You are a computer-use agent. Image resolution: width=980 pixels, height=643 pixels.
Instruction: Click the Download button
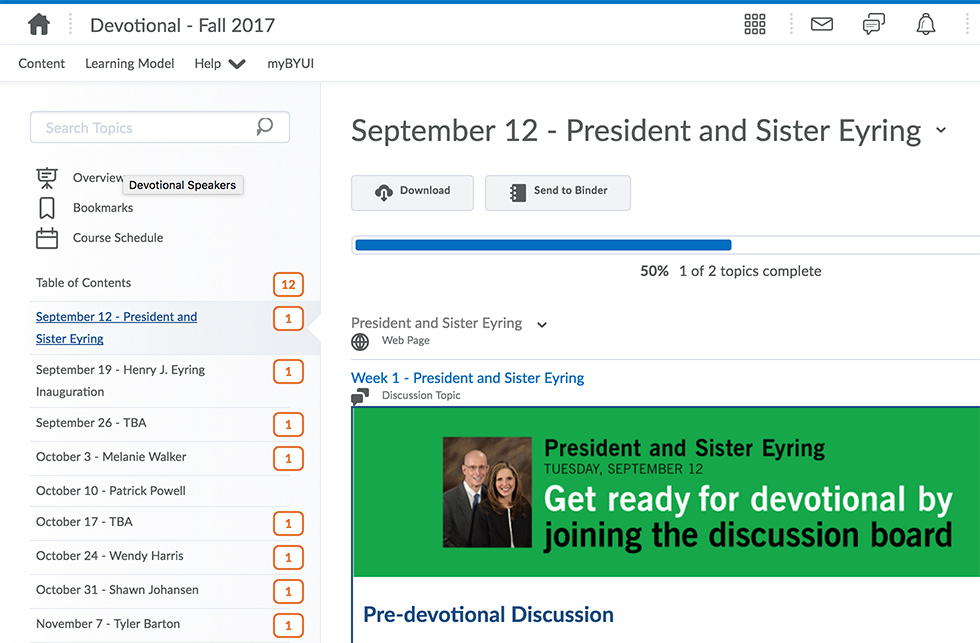[x=412, y=192]
